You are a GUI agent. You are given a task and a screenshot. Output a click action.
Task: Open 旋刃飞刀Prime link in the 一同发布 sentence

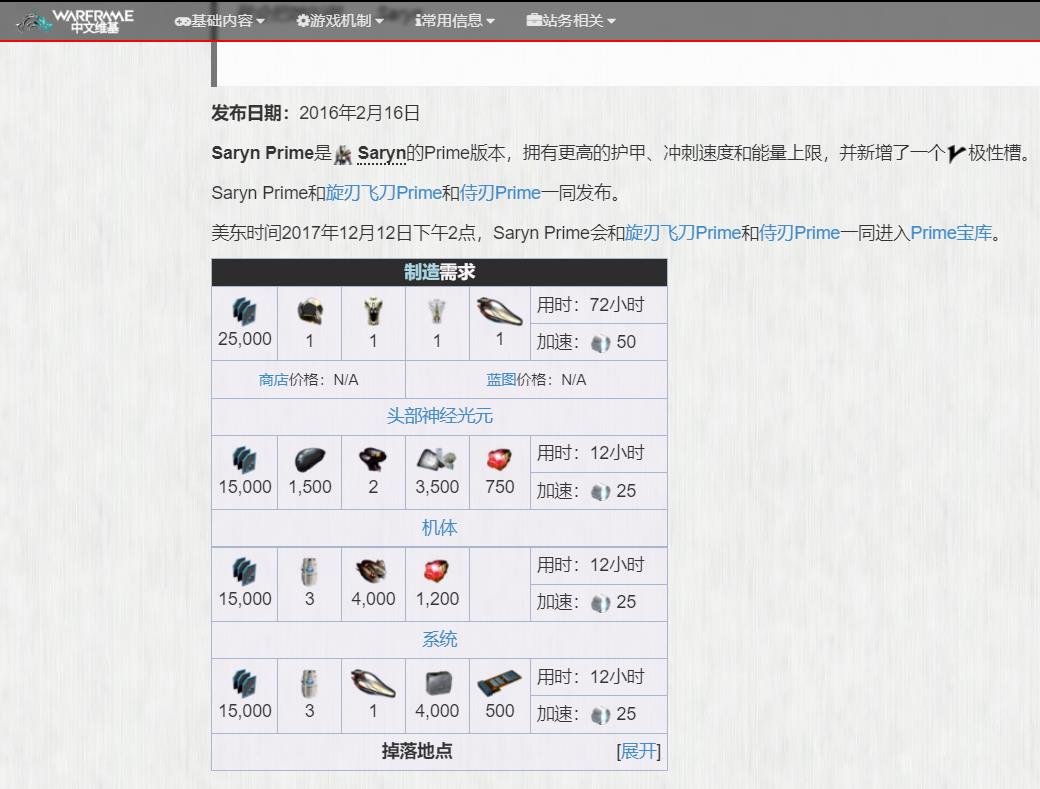point(383,193)
